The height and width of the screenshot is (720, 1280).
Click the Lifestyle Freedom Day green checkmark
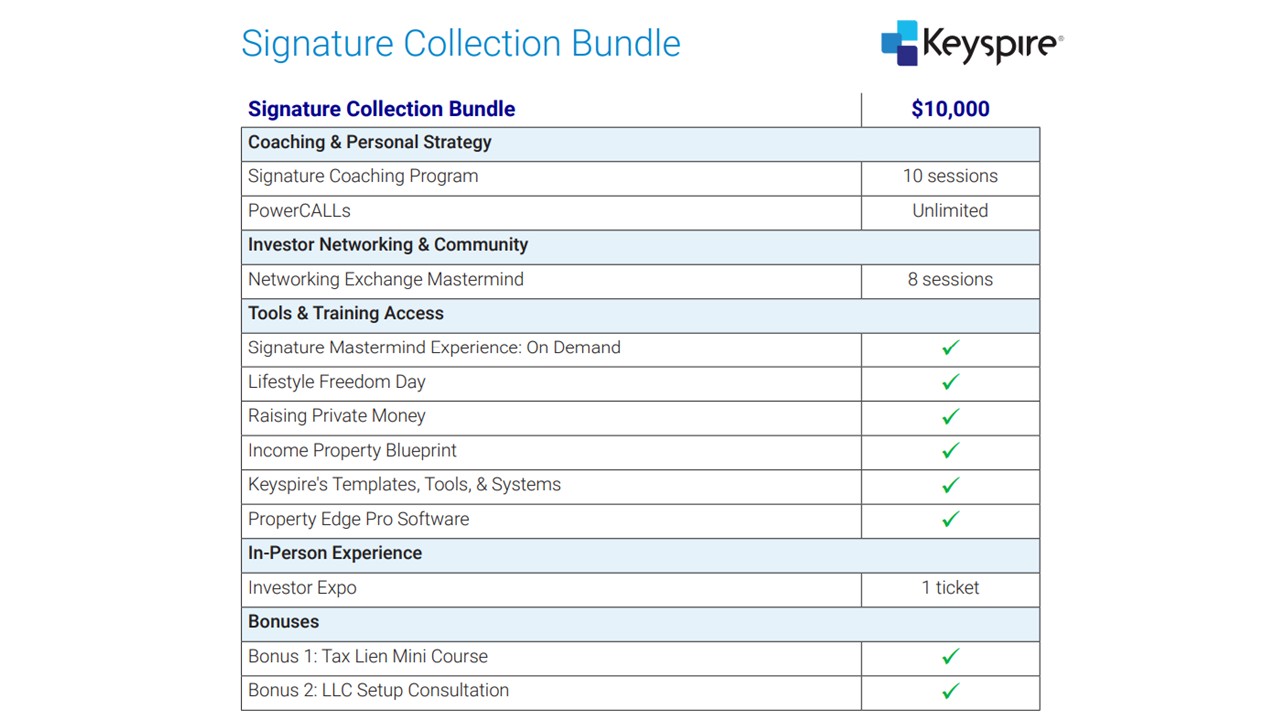tap(950, 382)
